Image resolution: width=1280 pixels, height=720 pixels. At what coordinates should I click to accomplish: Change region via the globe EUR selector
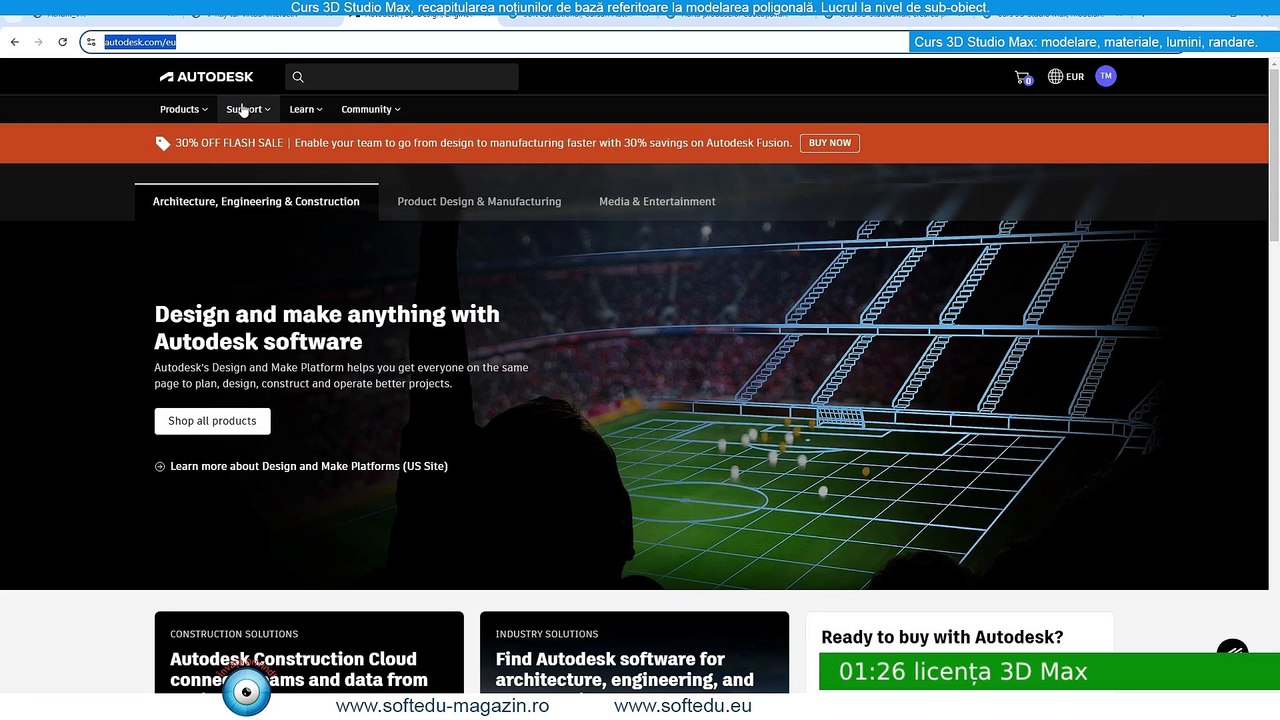pos(1066,77)
